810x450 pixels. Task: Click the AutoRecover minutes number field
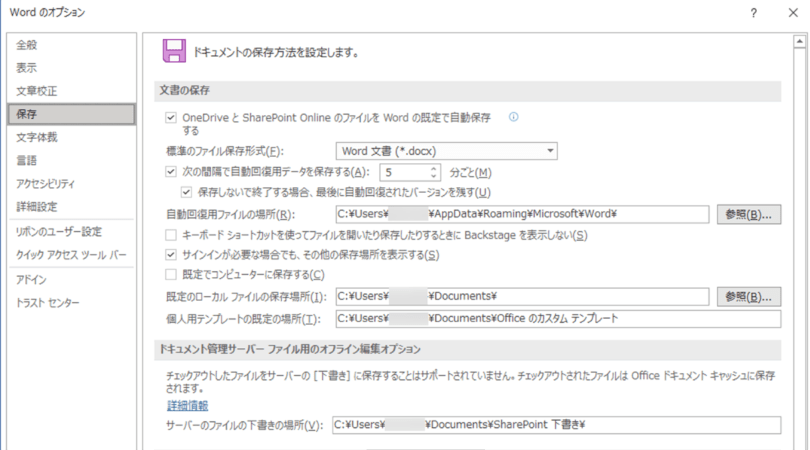pyautogui.click(x=404, y=172)
